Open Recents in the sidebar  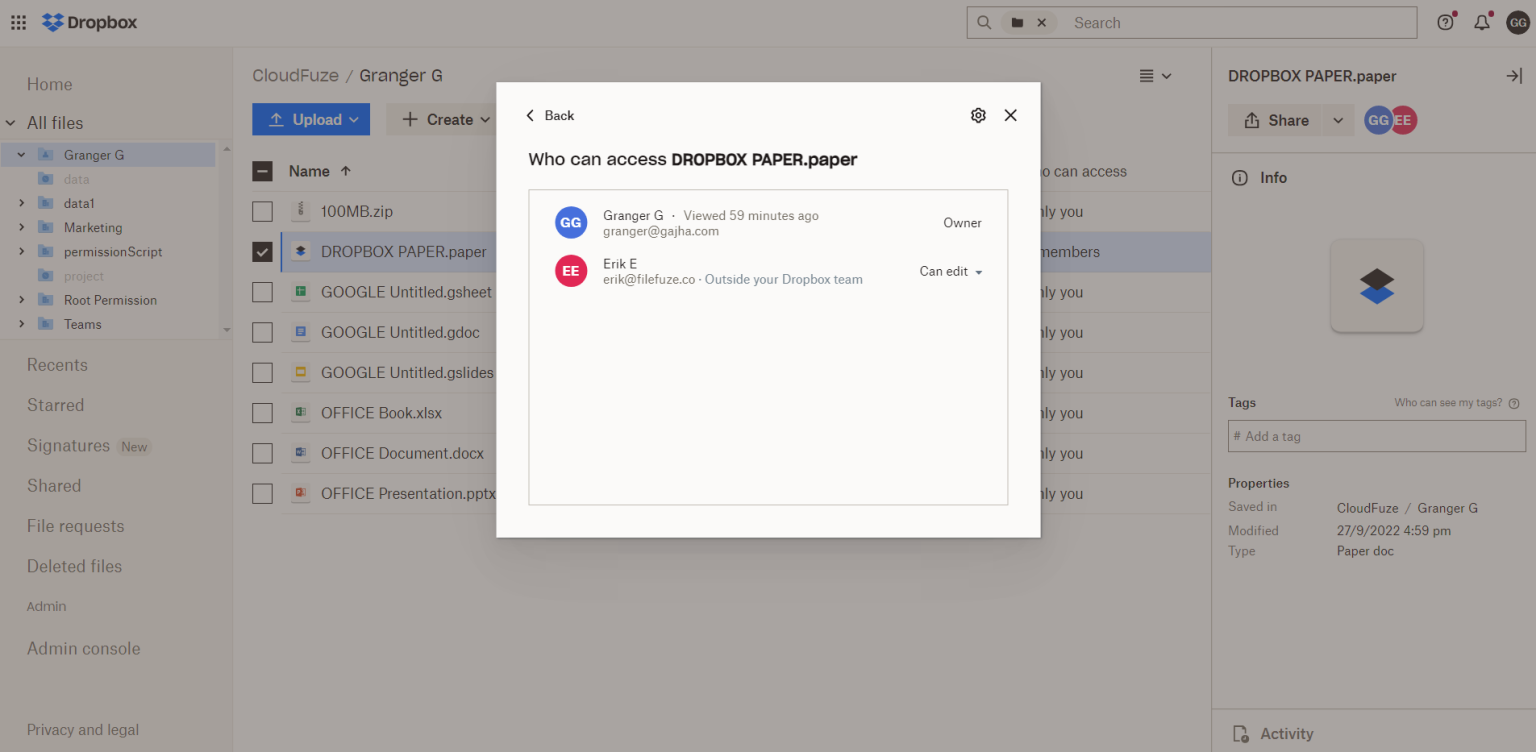click(57, 365)
